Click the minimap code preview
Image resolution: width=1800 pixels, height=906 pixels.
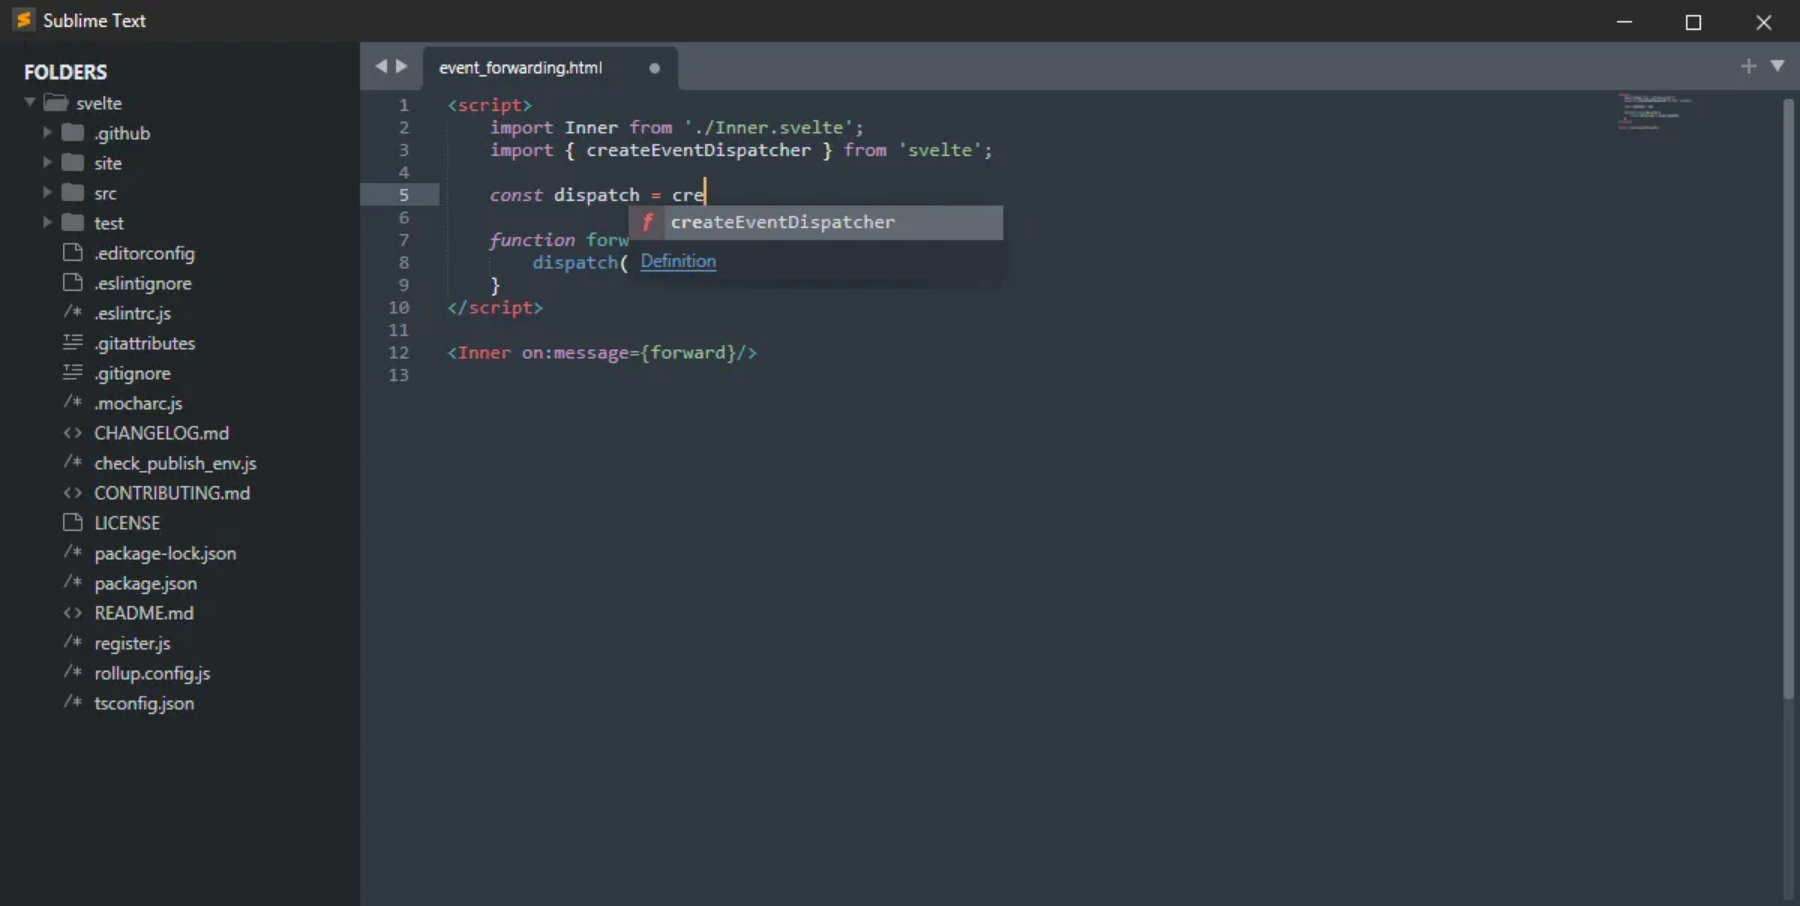click(1653, 111)
